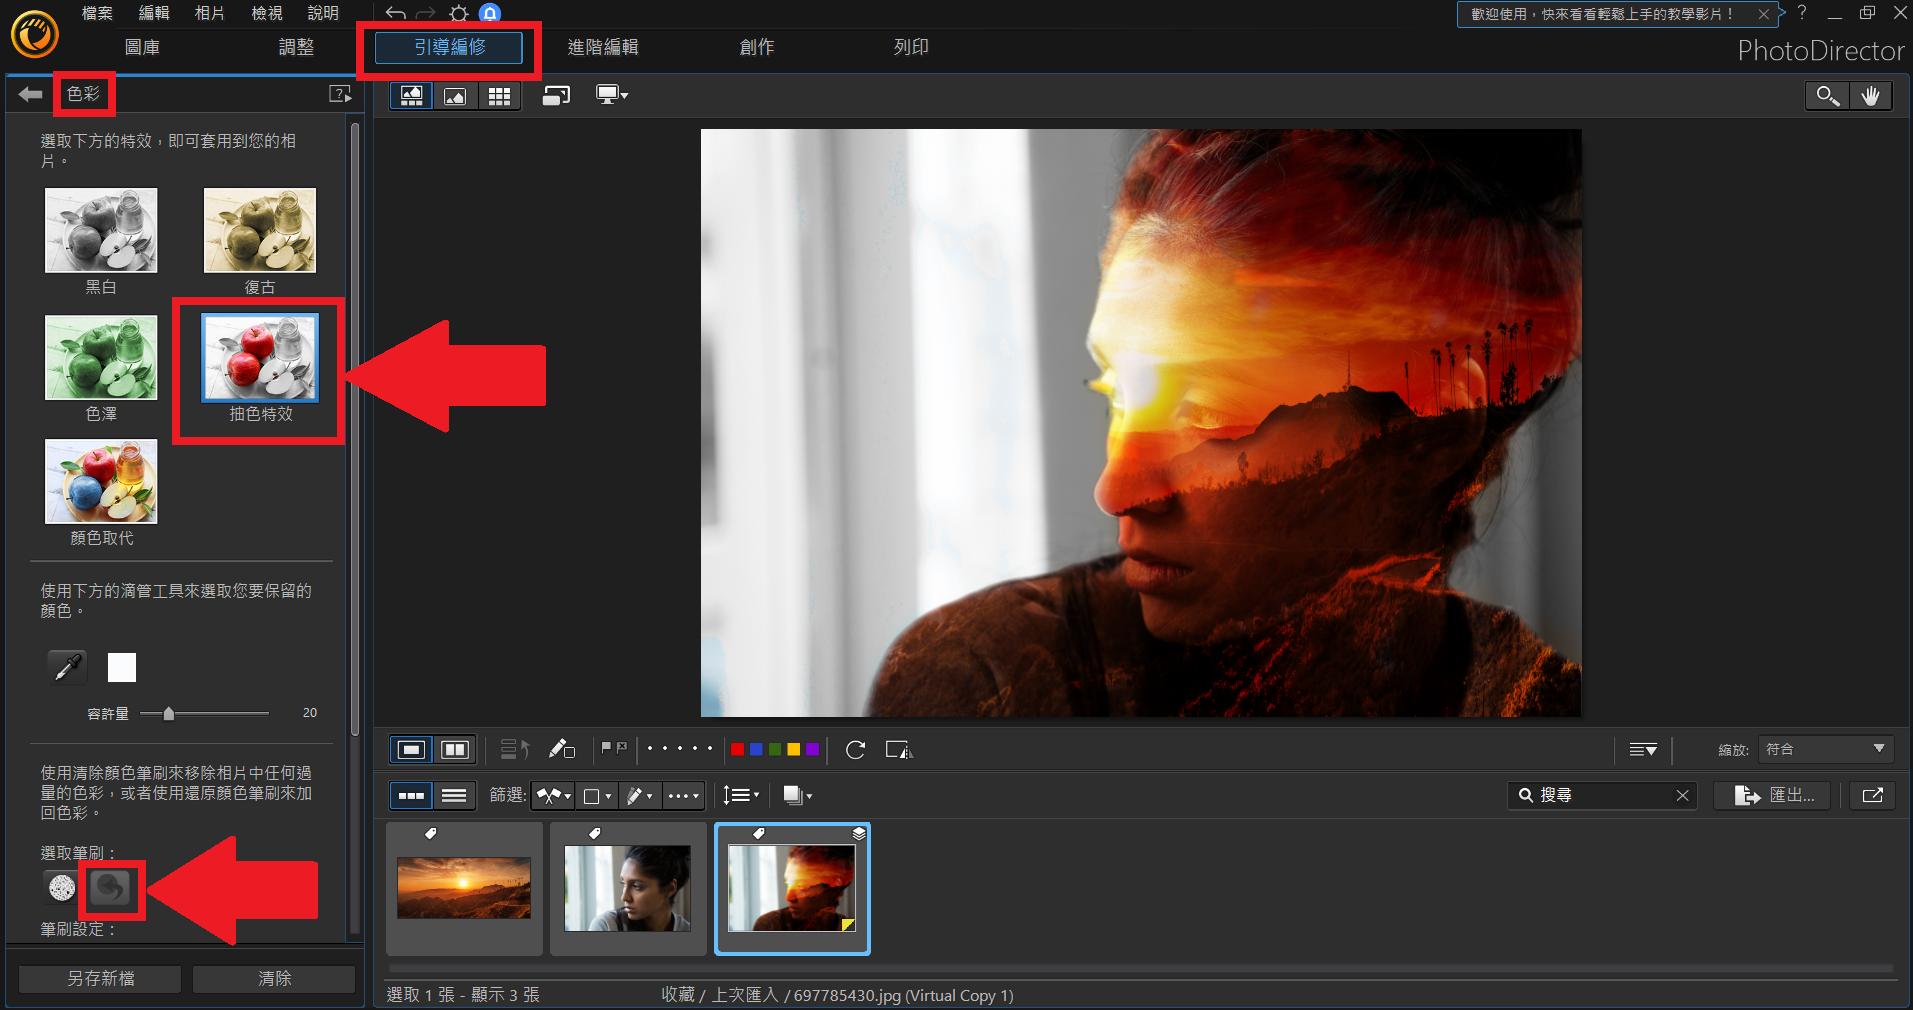The height and width of the screenshot is (1010, 1913).
Task: Open the 縮放 zoom level dropdown
Action: tap(1825, 749)
